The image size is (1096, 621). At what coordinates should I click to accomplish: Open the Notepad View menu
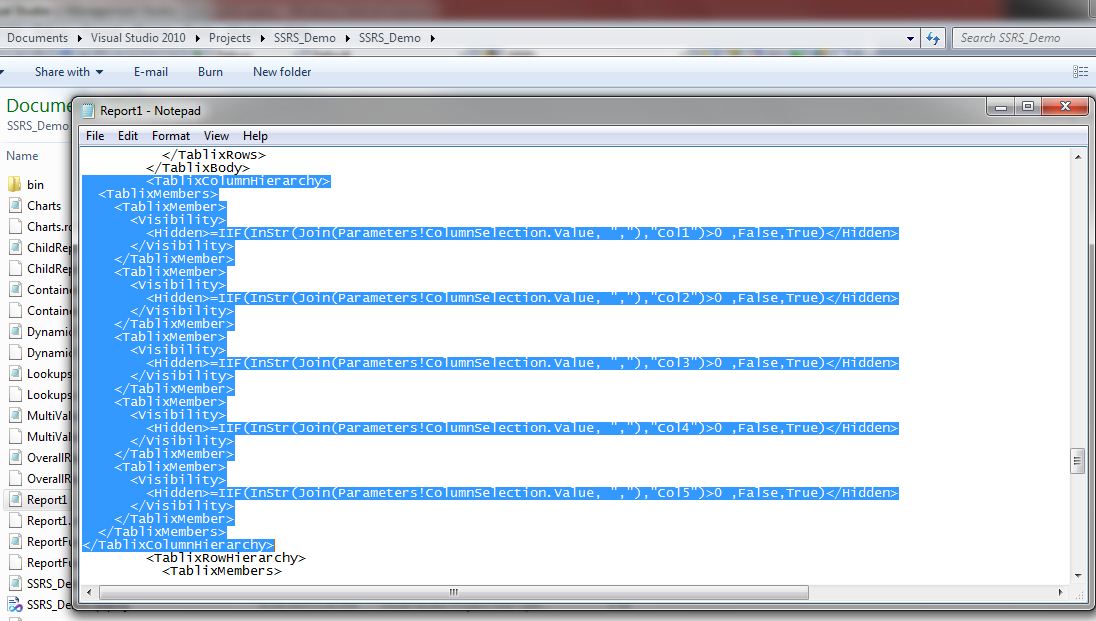pyautogui.click(x=216, y=136)
